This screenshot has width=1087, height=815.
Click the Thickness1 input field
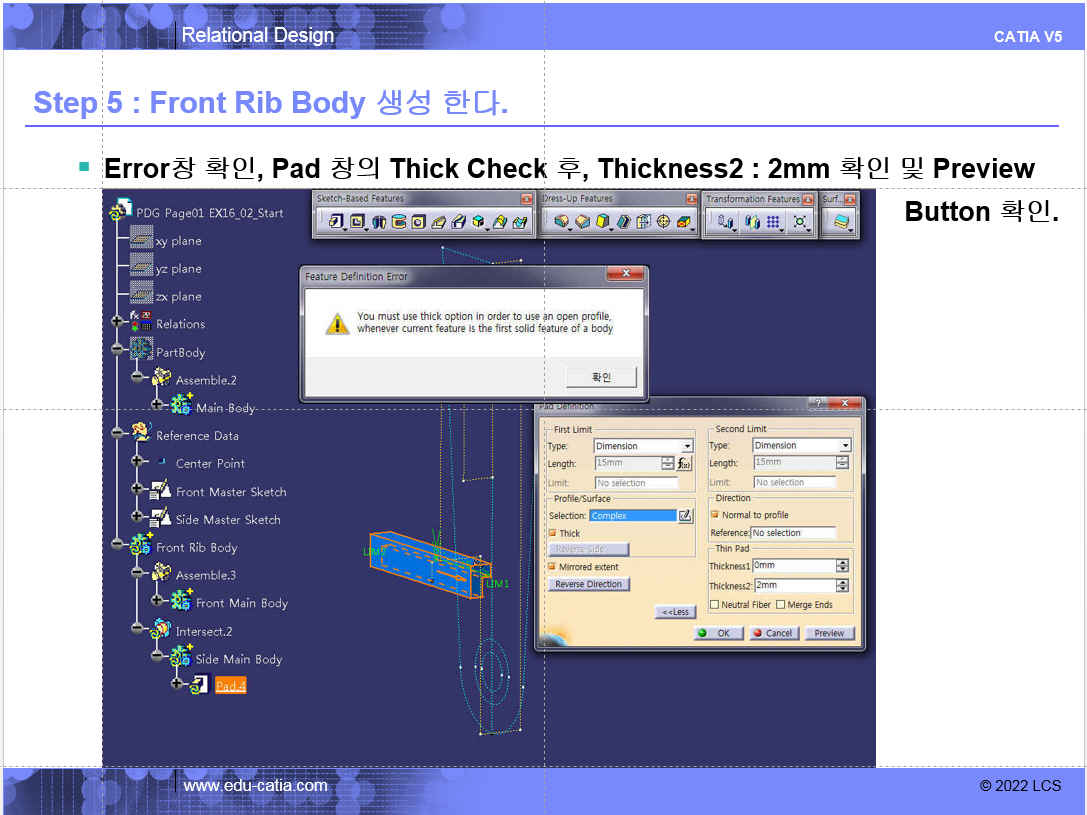point(793,566)
